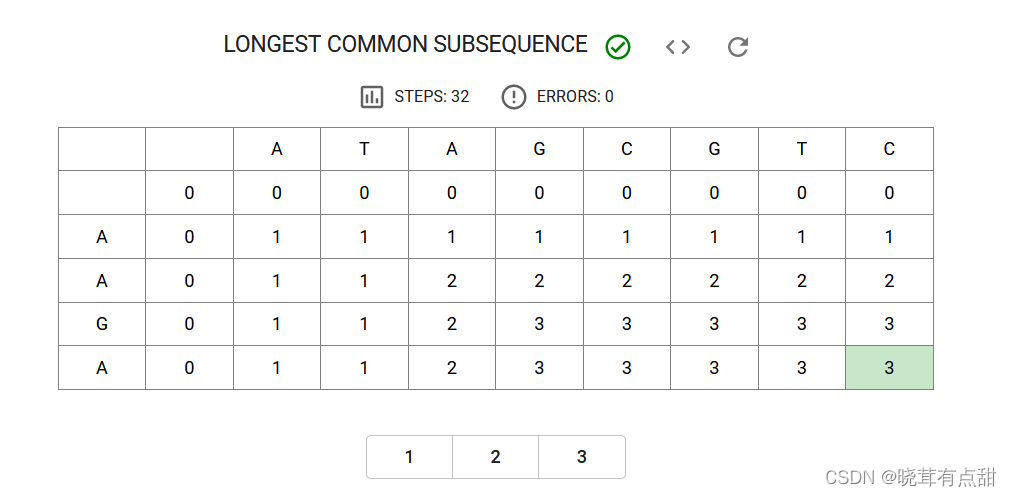The width and height of the screenshot is (1012, 497).
Task: Click the refresh restart icon
Action: point(738,47)
